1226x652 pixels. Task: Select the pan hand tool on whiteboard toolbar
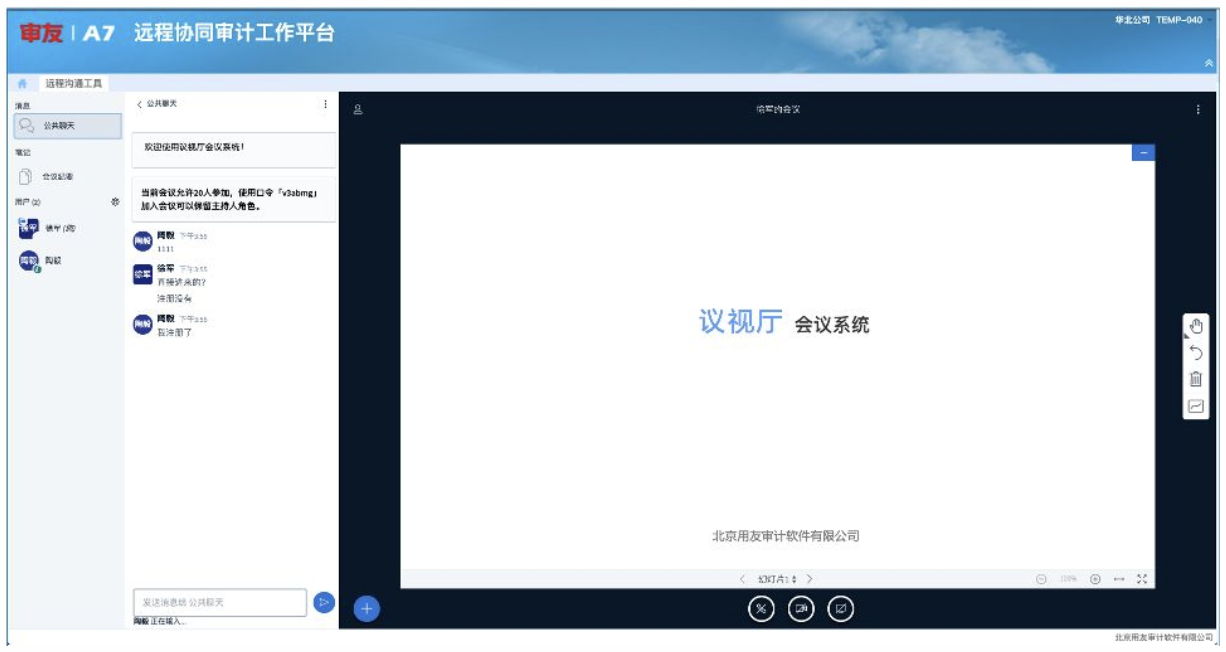(x=1196, y=326)
